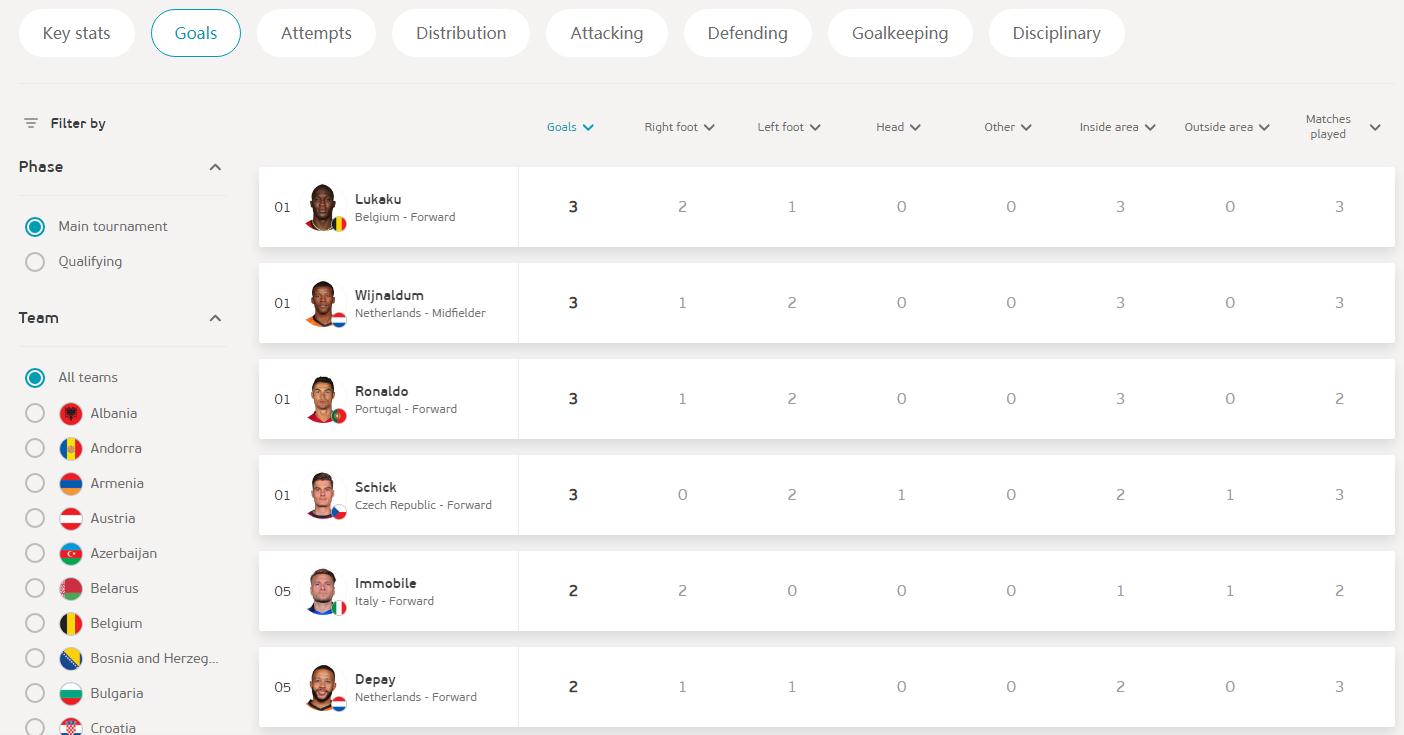The width and height of the screenshot is (1404, 735).
Task: Sort by Right foot column
Action: pyautogui.click(x=680, y=127)
